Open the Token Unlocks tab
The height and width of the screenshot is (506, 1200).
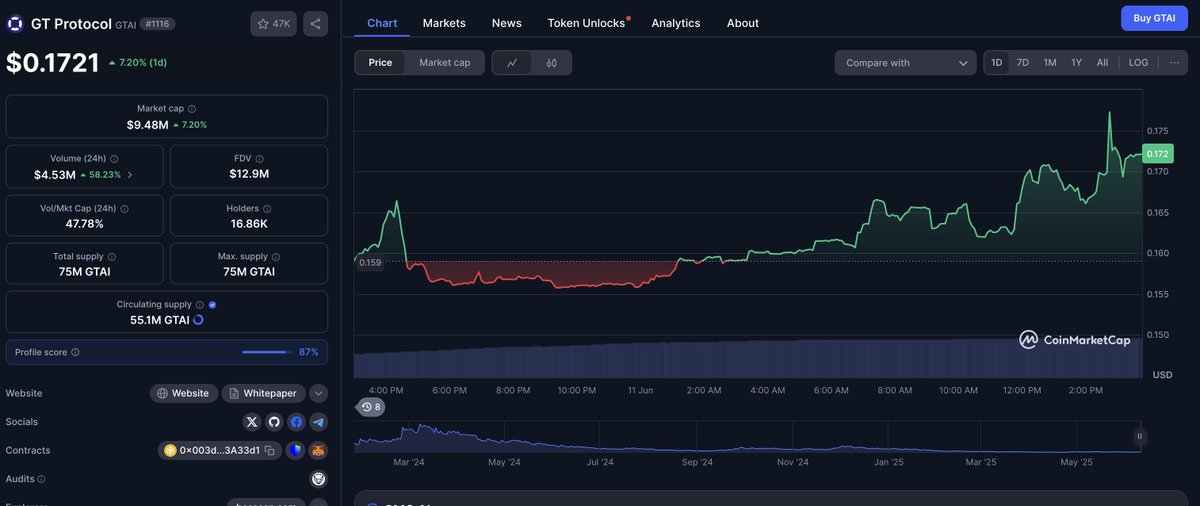pos(588,23)
